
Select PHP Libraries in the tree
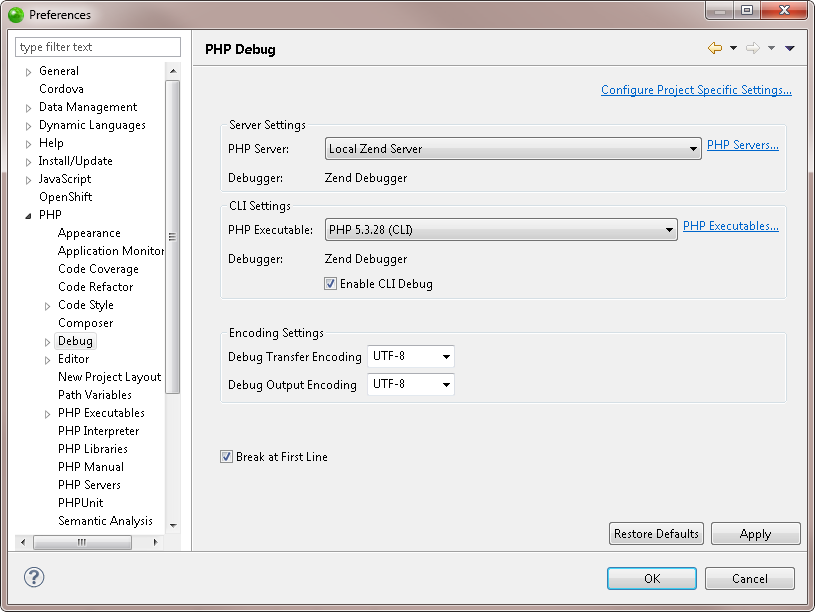point(93,448)
